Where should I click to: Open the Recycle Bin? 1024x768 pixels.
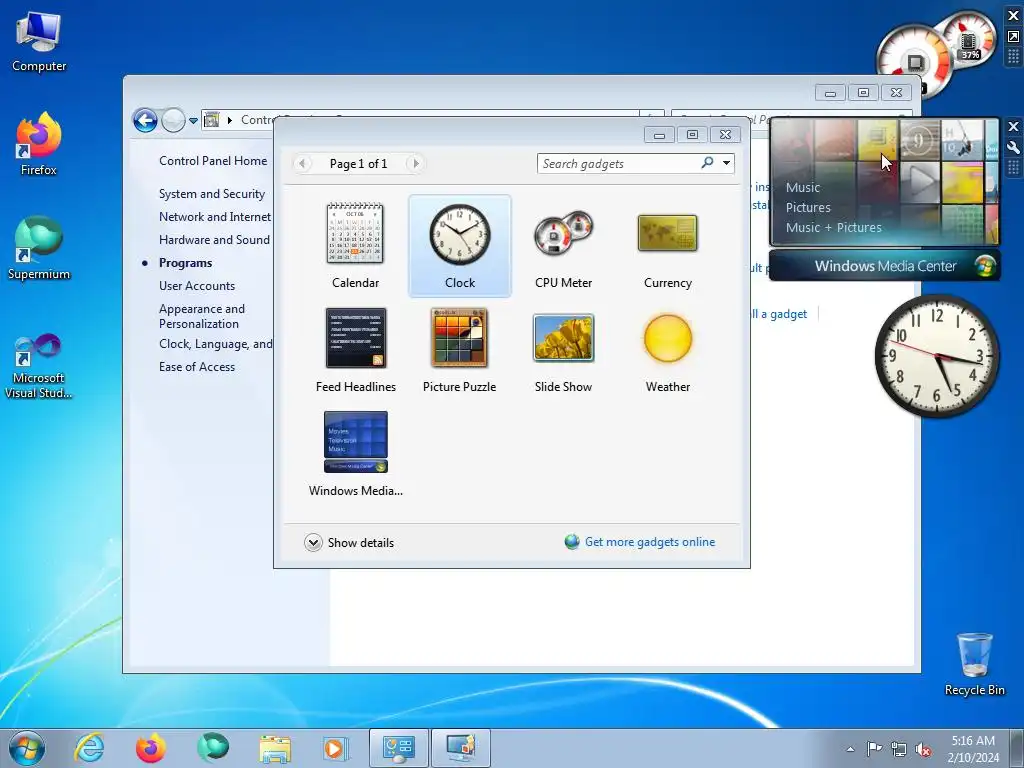974,664
